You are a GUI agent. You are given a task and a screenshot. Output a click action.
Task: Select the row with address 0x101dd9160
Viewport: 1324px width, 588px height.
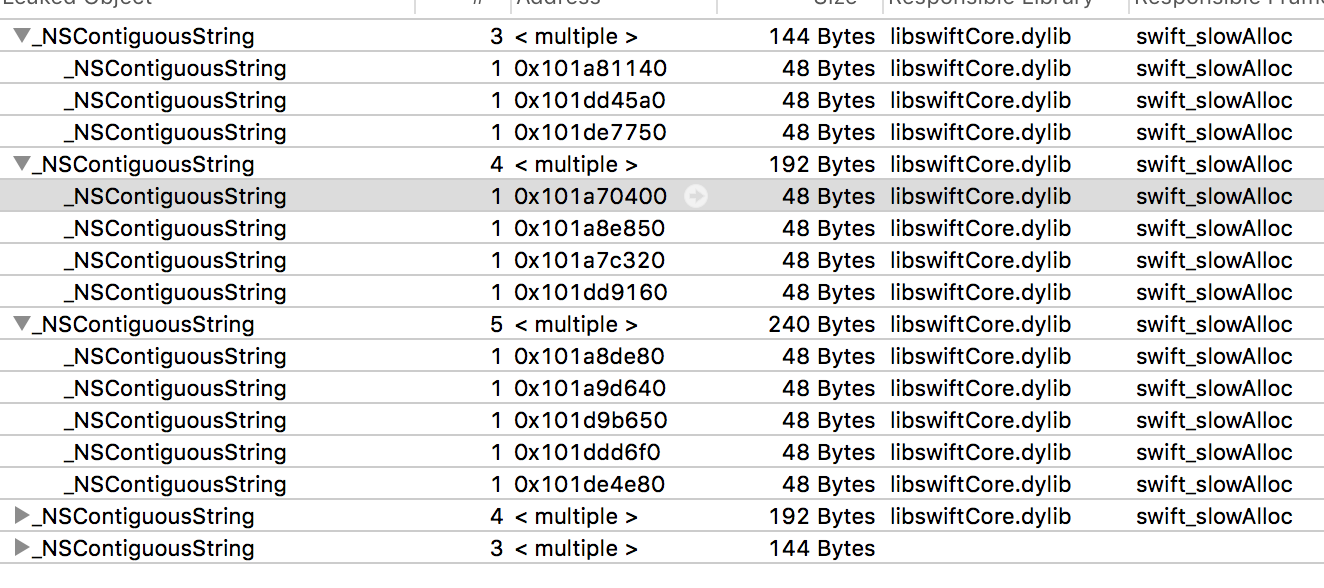(x=662, y=293)
